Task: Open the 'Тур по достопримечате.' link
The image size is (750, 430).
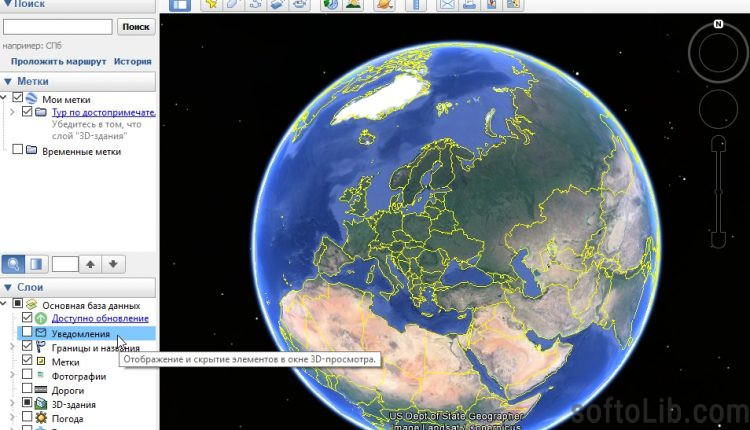Action: 104,112
